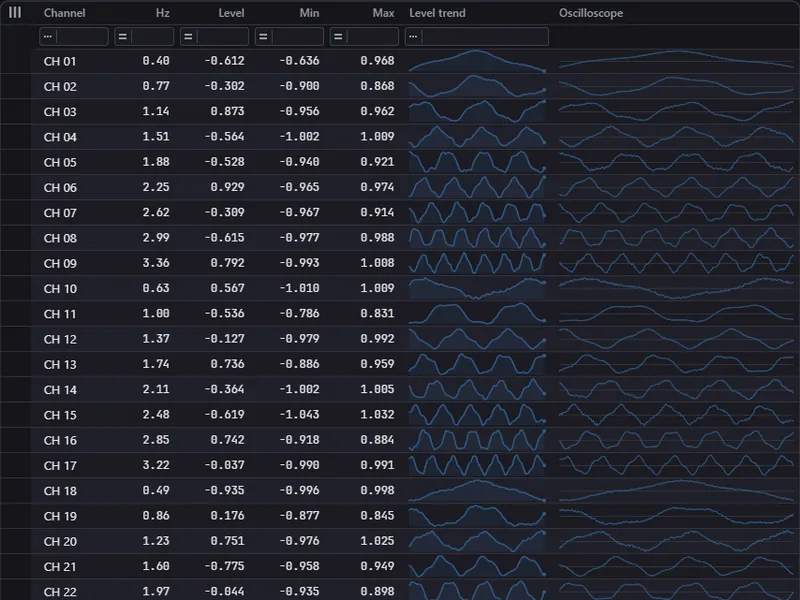Click CH 10 Min value -1.010
The width and height of the screenshot is (800, 600).
tap(299, 288)
